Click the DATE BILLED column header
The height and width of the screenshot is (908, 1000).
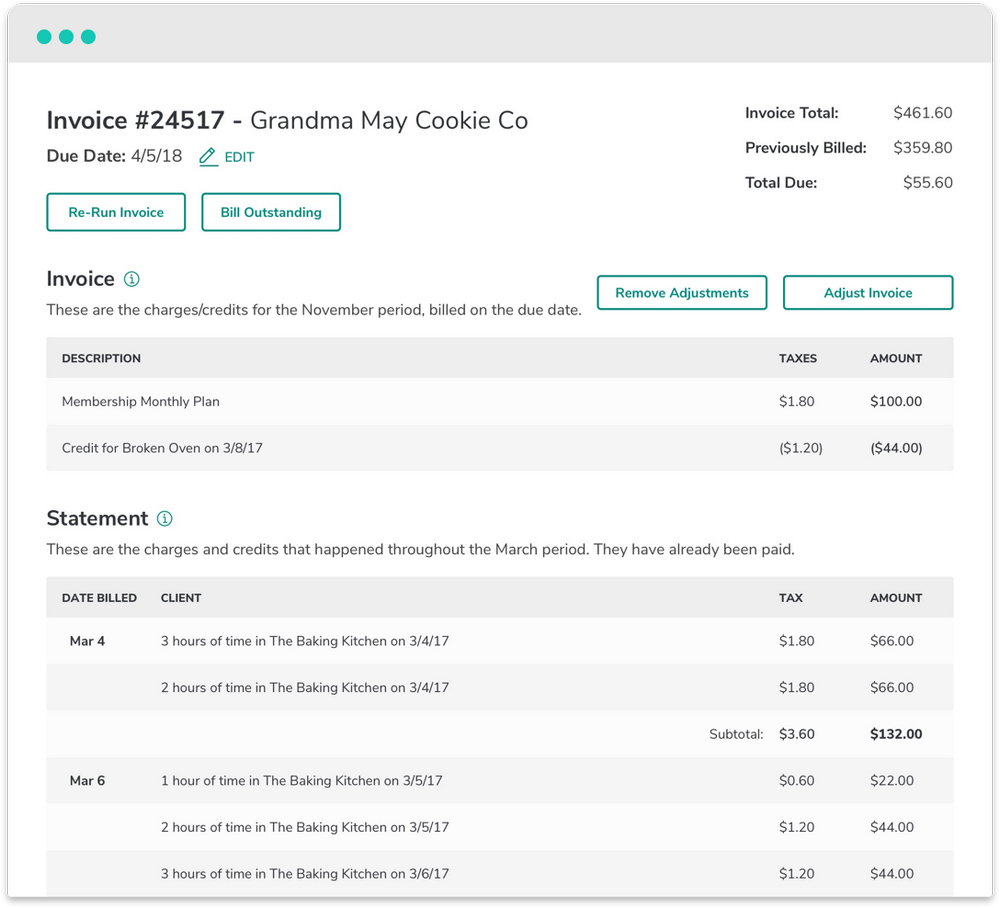click(99, 598)
